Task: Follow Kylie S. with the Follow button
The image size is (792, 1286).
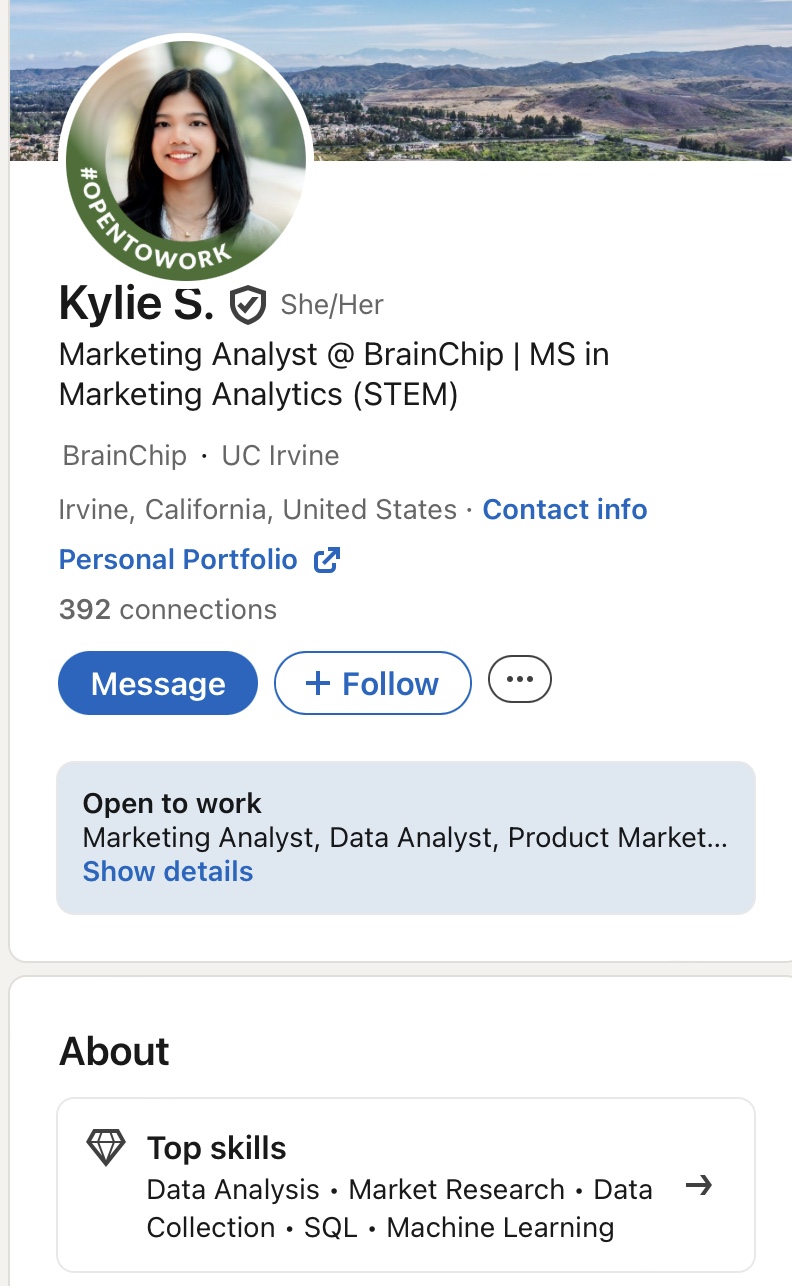Action: pos(372,684)
